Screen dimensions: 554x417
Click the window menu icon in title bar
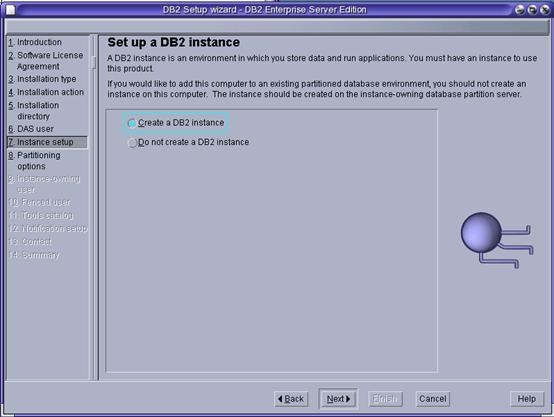pyautogui.click(x=11, y=10)
